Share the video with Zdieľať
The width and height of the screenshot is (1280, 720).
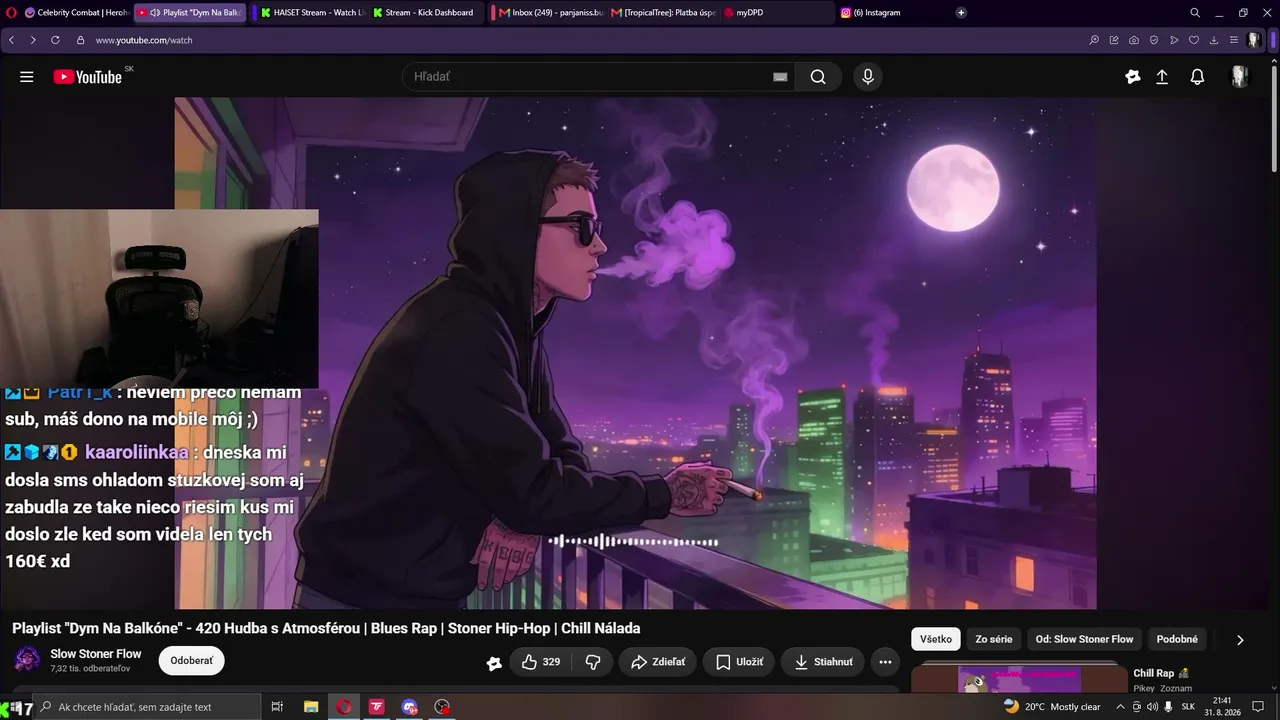[657, 662]
